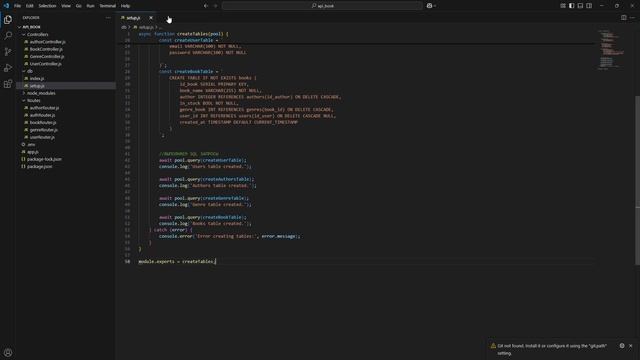Viewport: 640px width, 360px height.
Task: Open editor more actions ellipsis
Action: tap(632, 18)
